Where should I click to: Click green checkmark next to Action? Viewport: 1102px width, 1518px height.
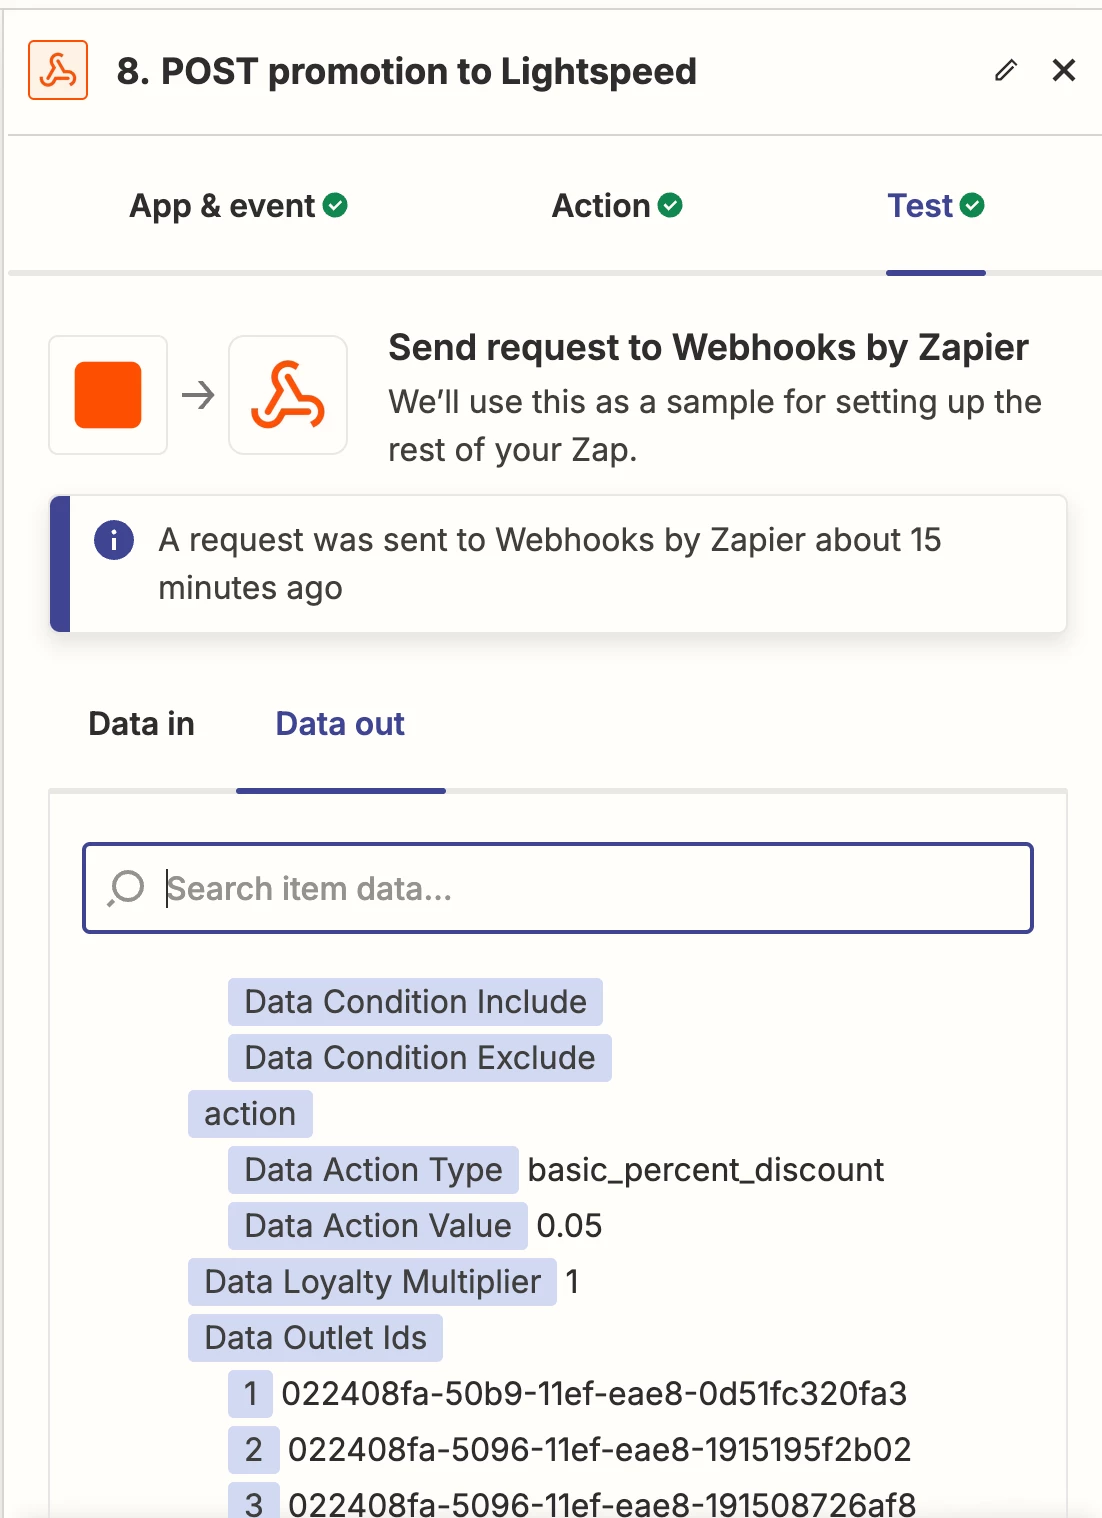671,206
